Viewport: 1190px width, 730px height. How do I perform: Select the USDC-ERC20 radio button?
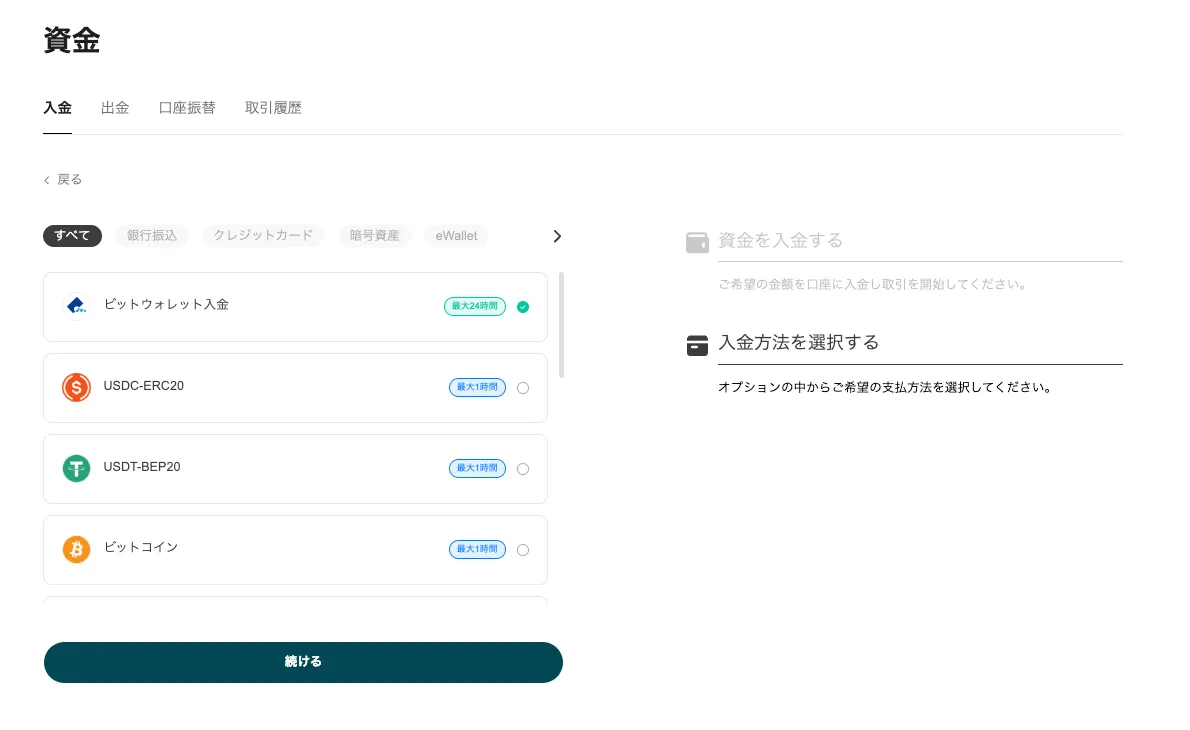click(523, 388)
